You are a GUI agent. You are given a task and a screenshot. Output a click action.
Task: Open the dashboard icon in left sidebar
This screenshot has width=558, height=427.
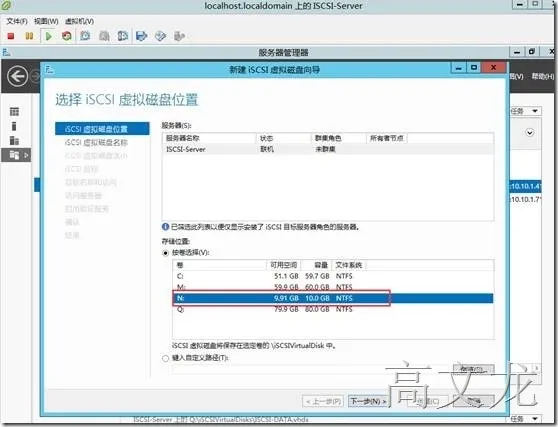tap(14, 112)
